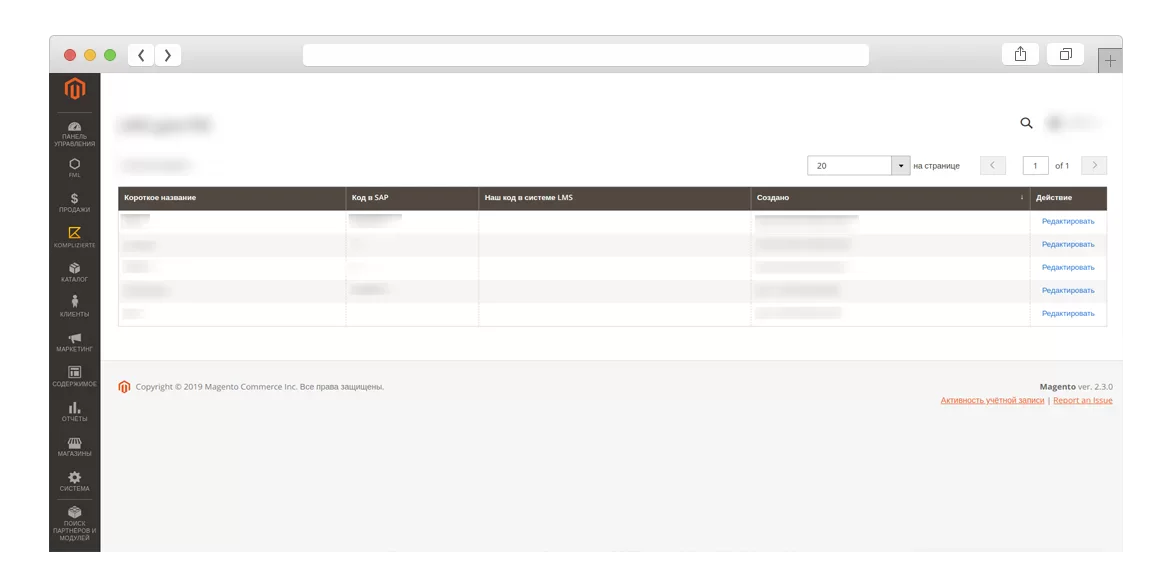Click Редактировать in the first table row
The height and width of the screenshot is (588, 1172).
[1068, 221]
